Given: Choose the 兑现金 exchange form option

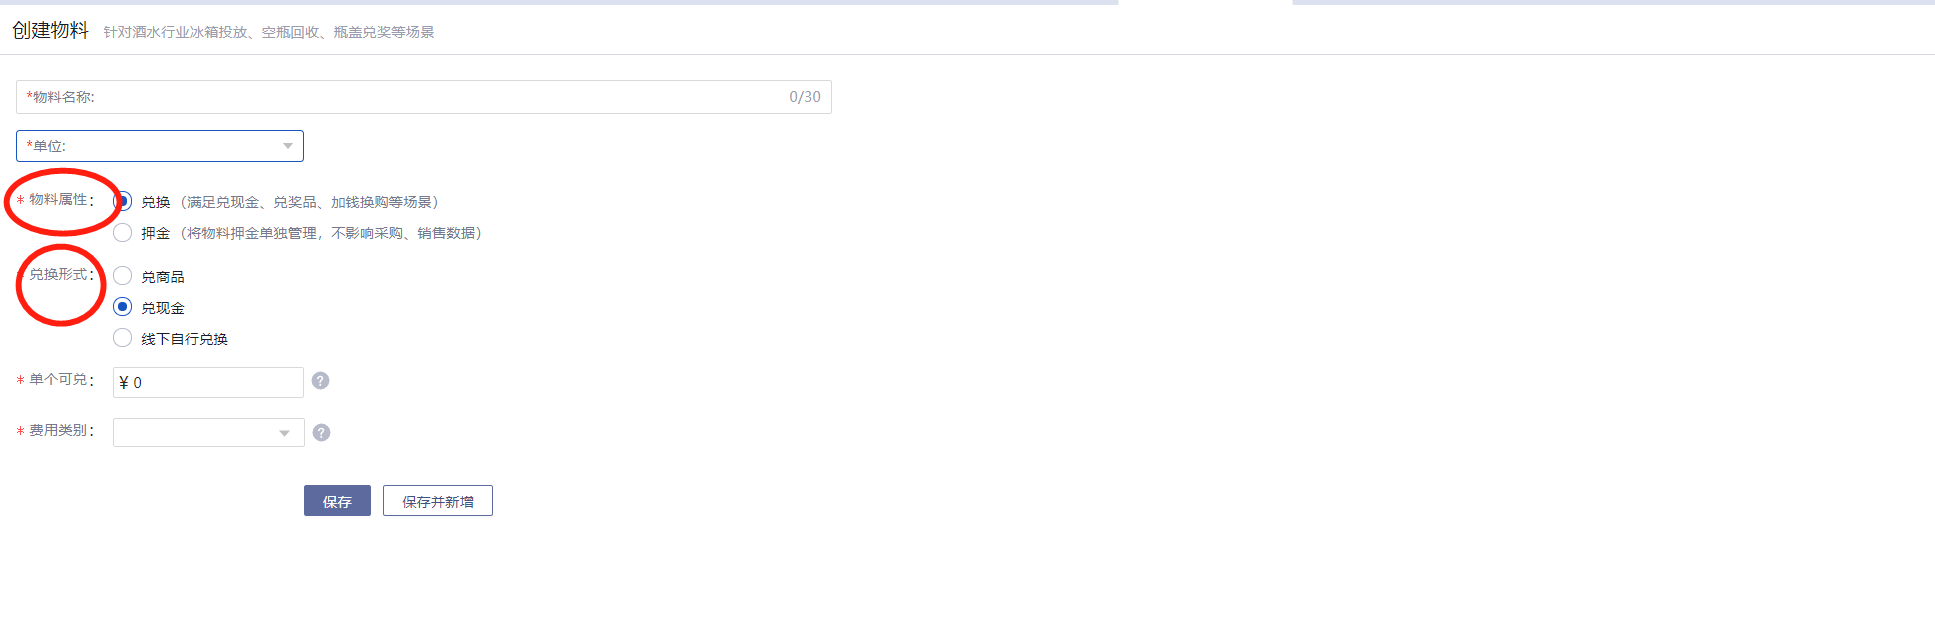Looking at the screenshot, I should point(123,307).
